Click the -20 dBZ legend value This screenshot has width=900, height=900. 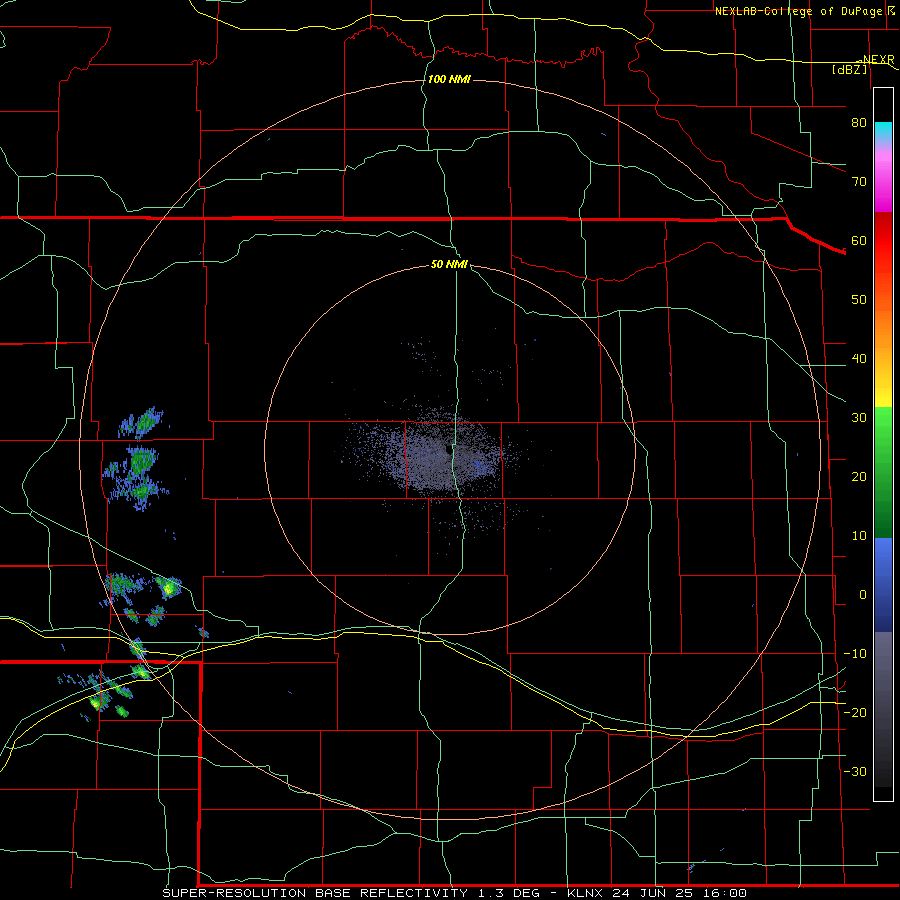855,712
